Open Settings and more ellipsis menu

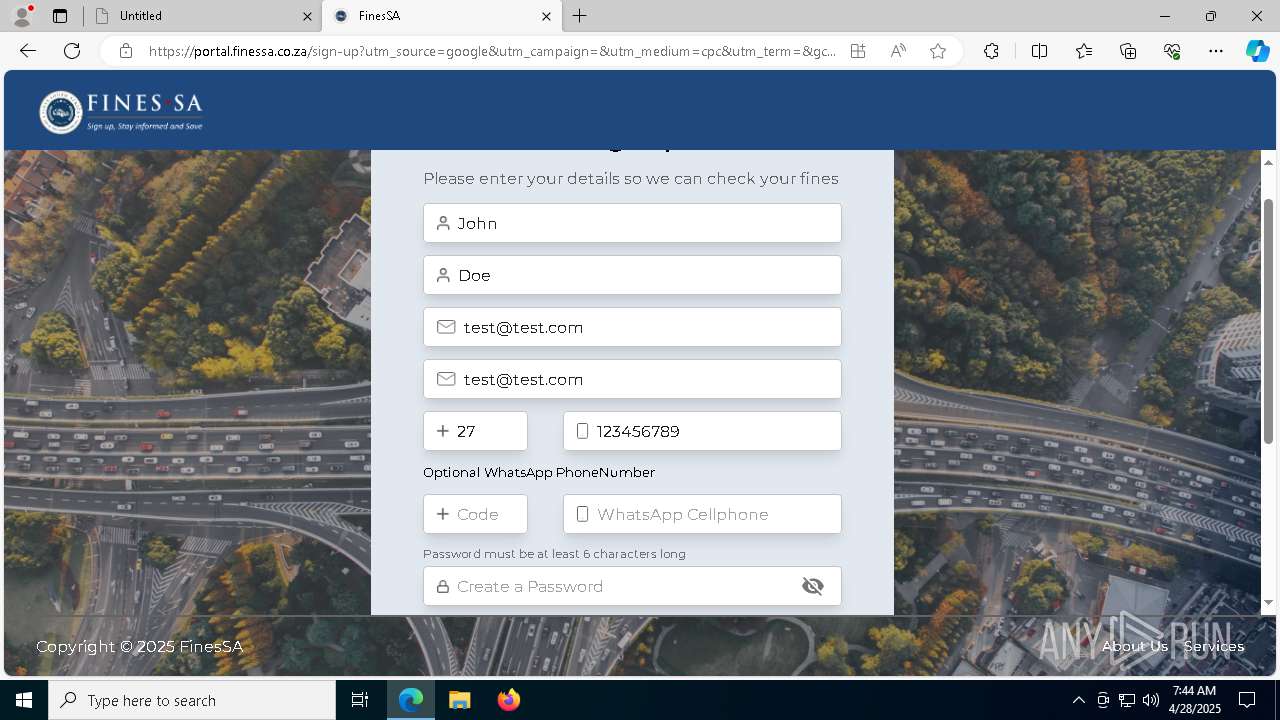[x=1216, y=51]
